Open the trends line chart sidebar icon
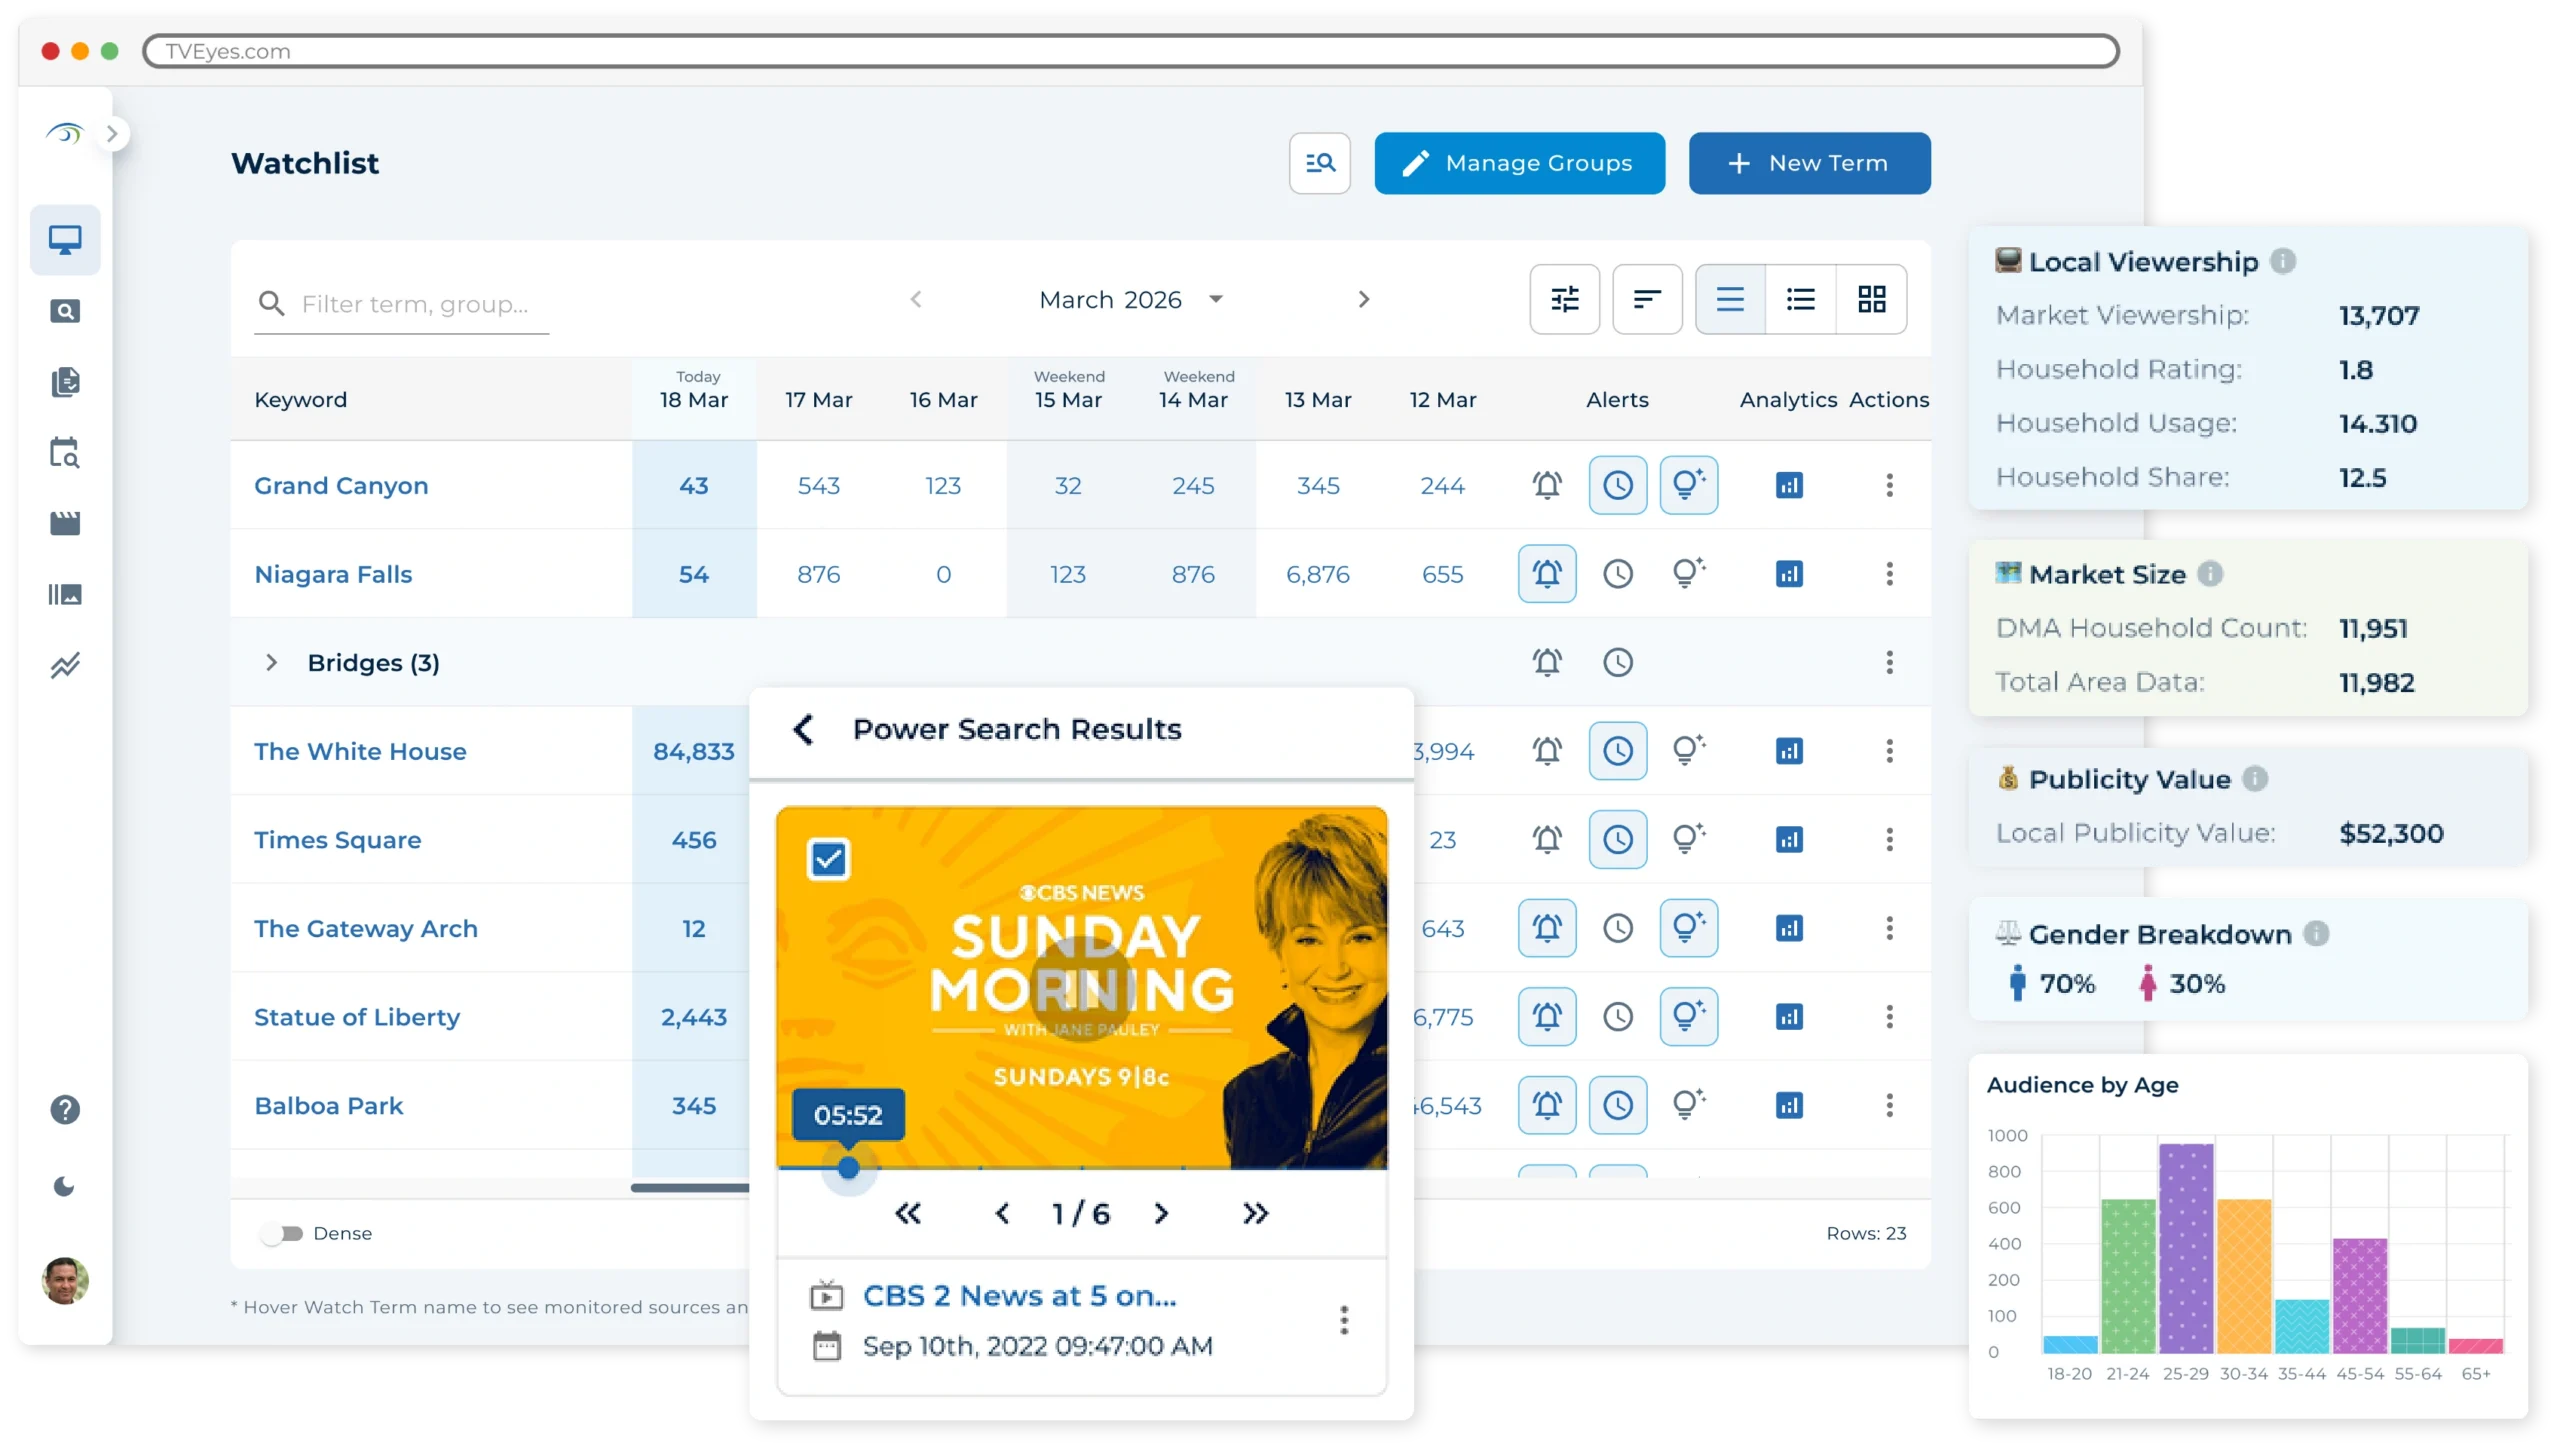 point(65,665)
